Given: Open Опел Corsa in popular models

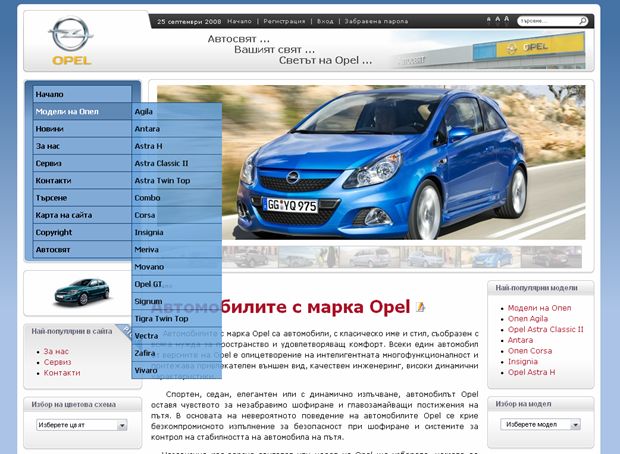Looking at the screenshot, I should [x=530, y=351].
